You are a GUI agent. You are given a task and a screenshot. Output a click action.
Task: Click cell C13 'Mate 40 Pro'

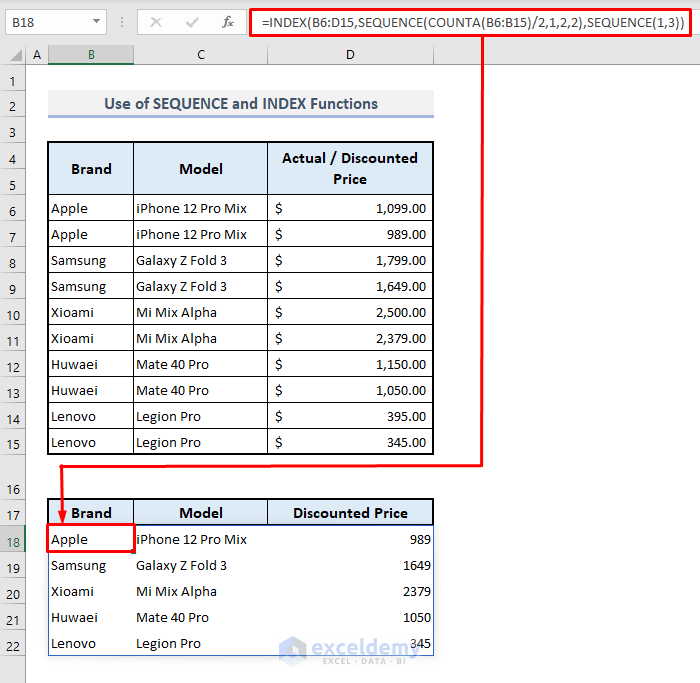[x=201, y=390]
